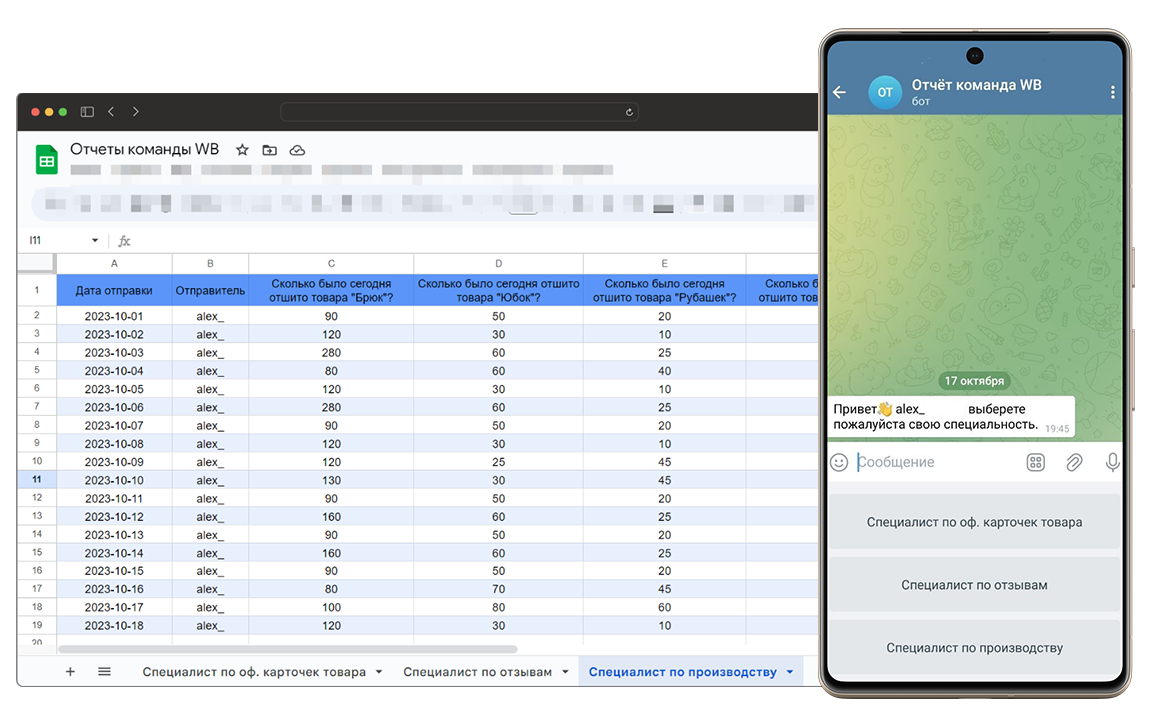Go forward with browser forward arrow
This screenshot has width=1152, height=708.
136,112
